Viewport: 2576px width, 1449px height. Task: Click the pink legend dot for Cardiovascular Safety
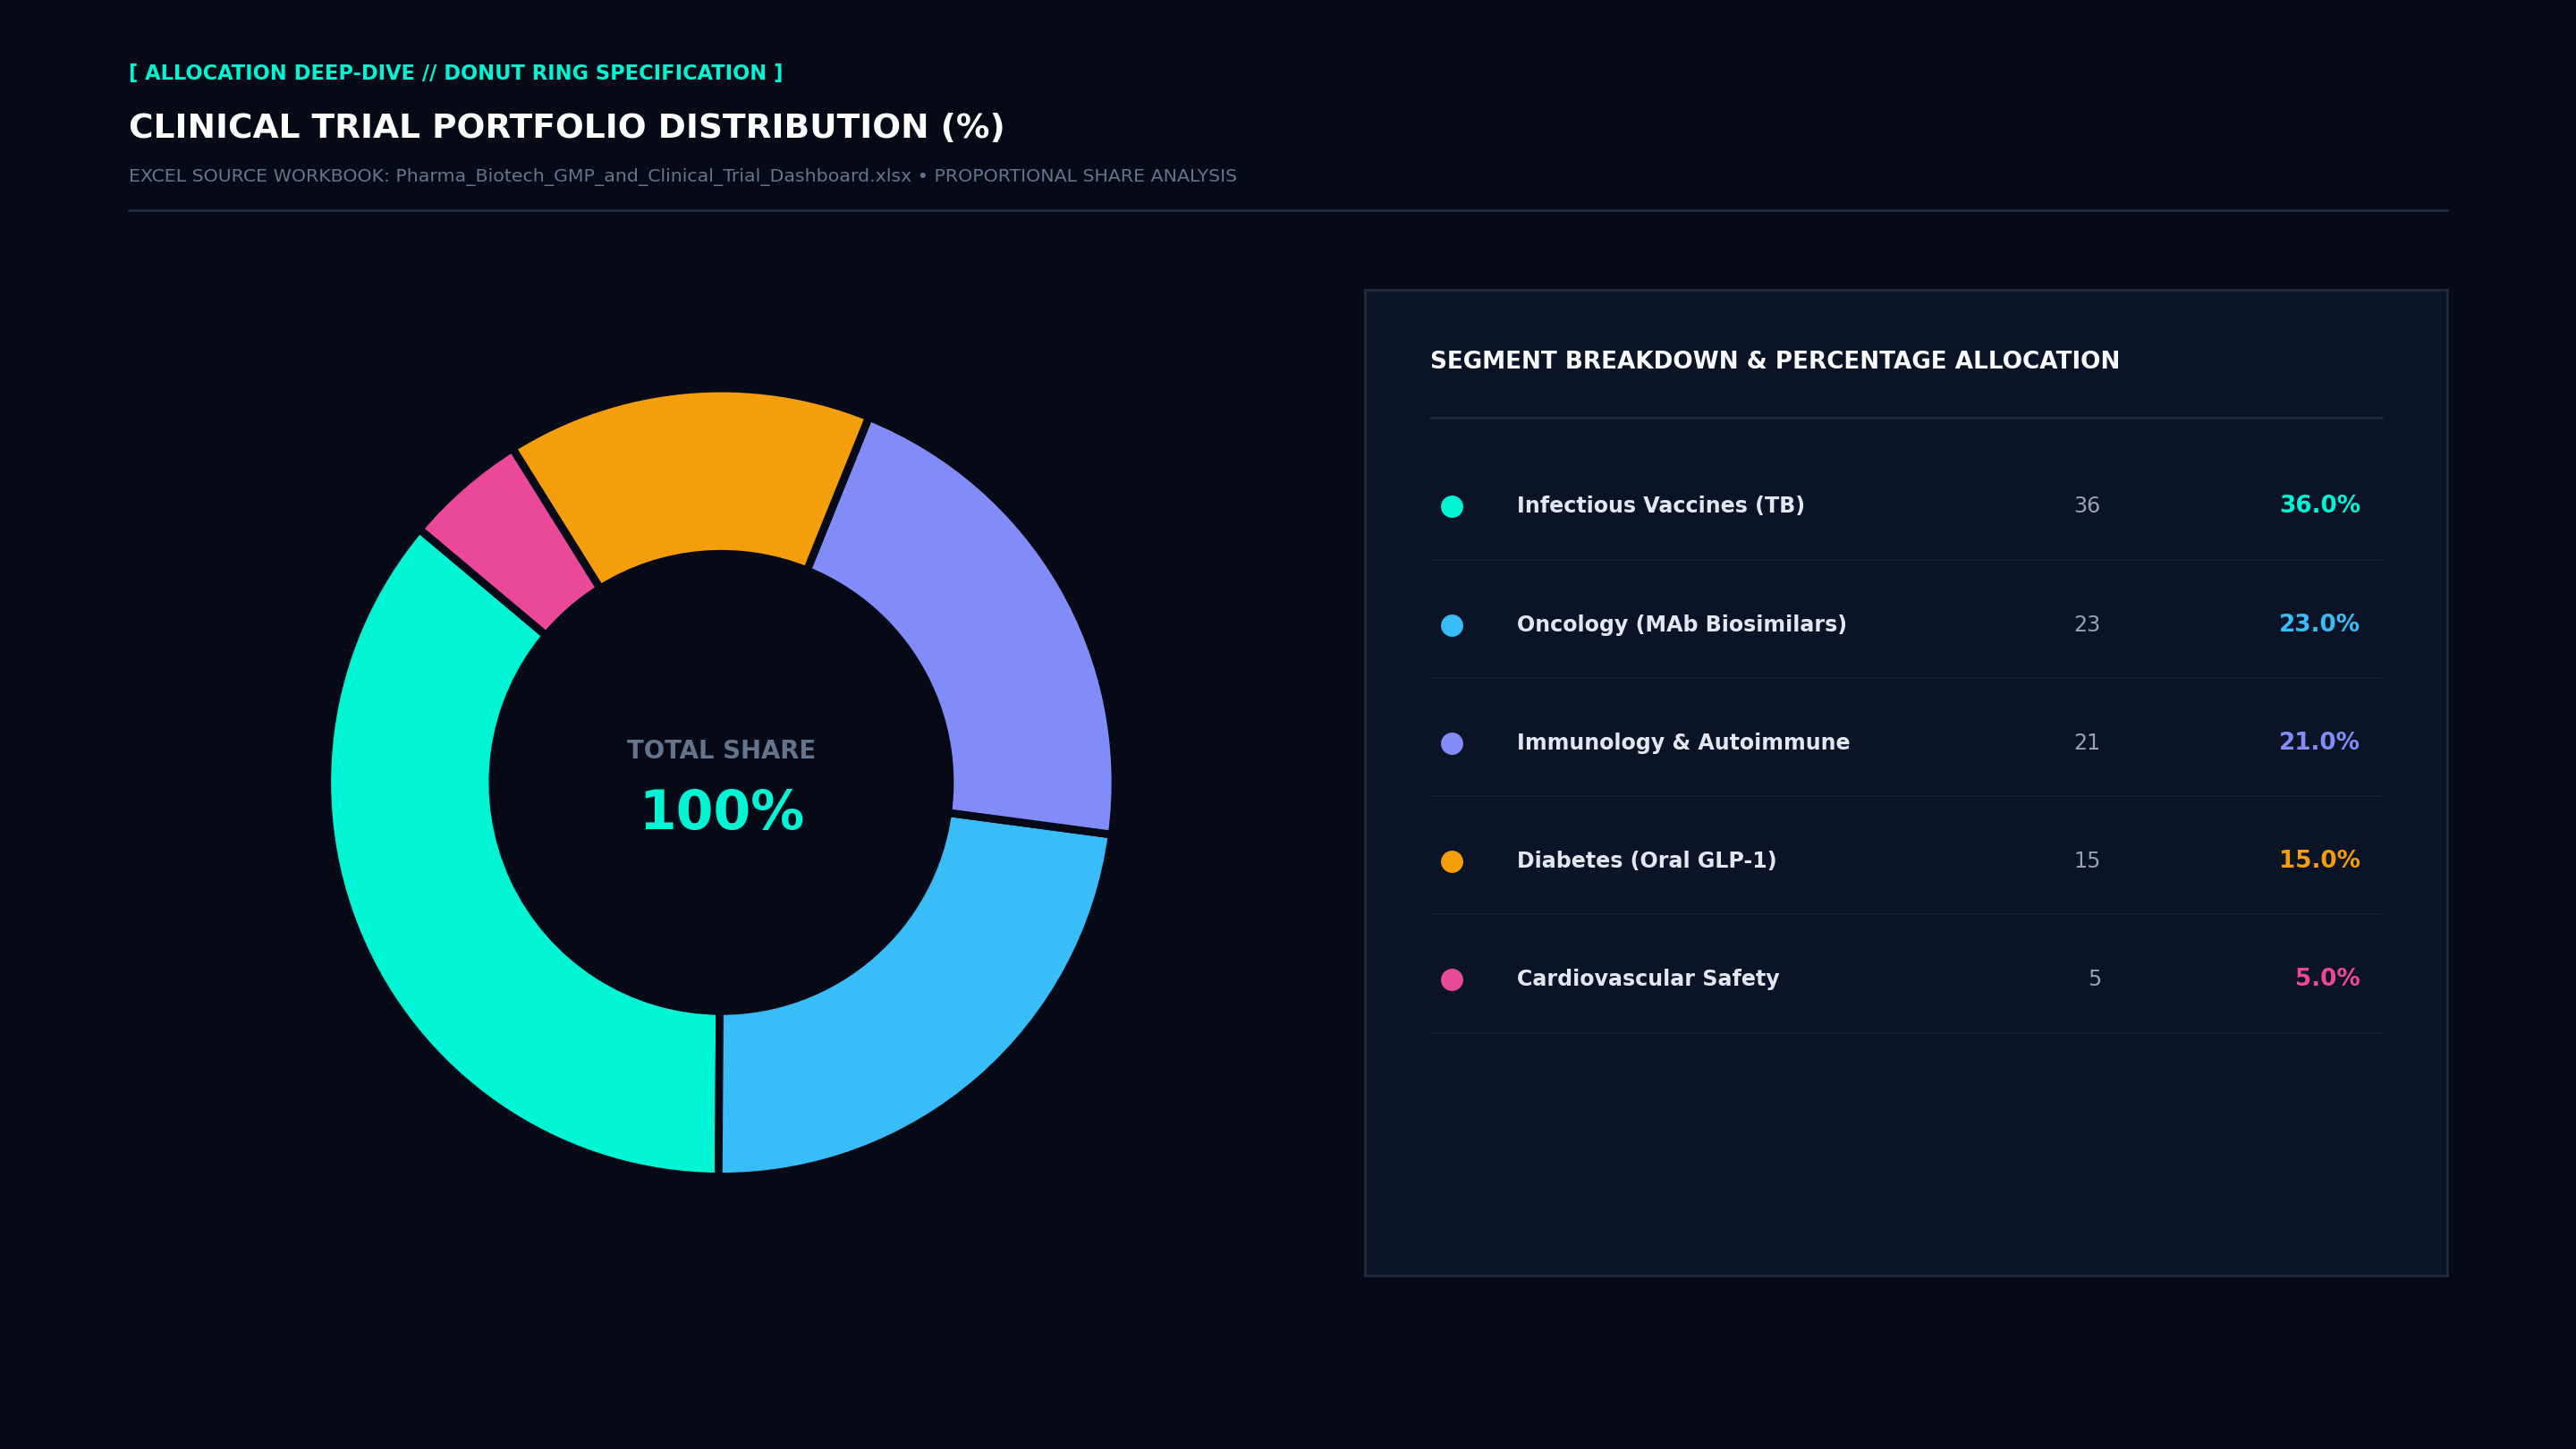1452,980
